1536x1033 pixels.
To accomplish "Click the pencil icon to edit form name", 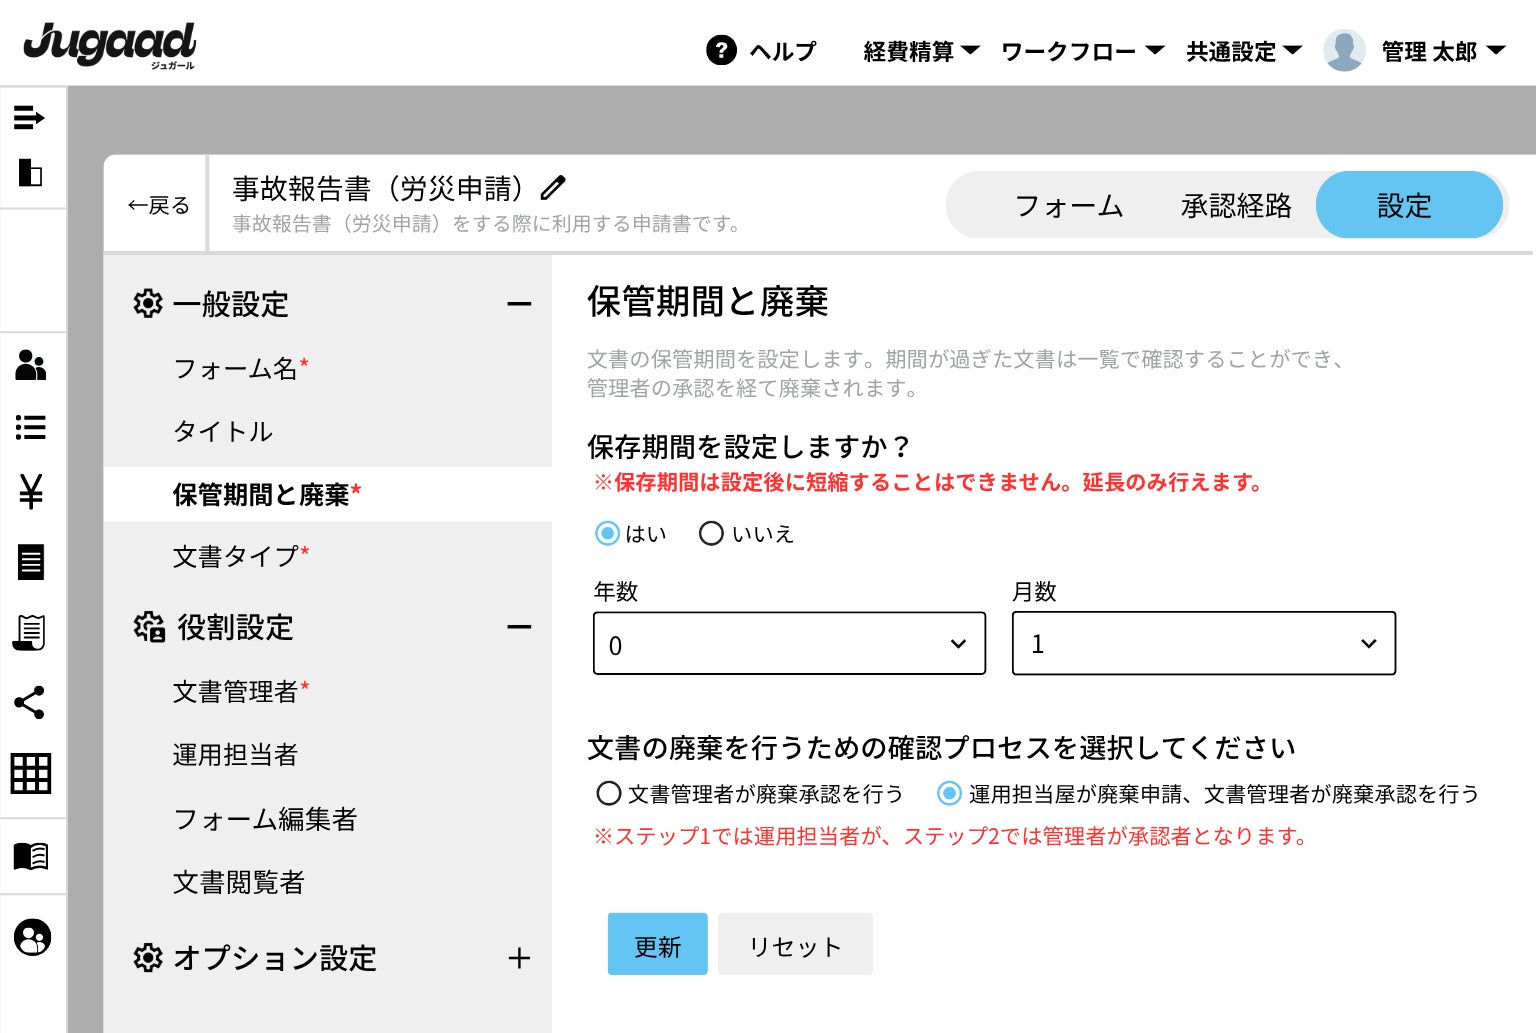I will pos(553,187).
